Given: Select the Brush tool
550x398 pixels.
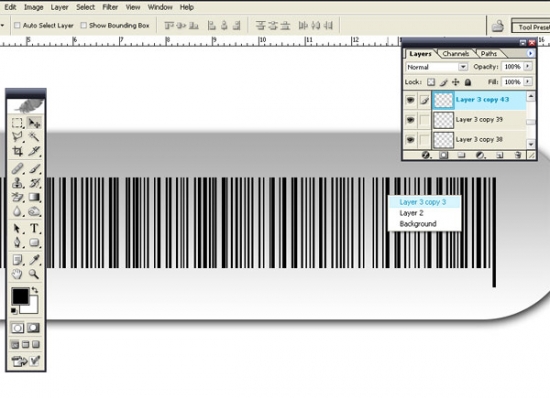Looking at the screenshot, I should point(34,169).
